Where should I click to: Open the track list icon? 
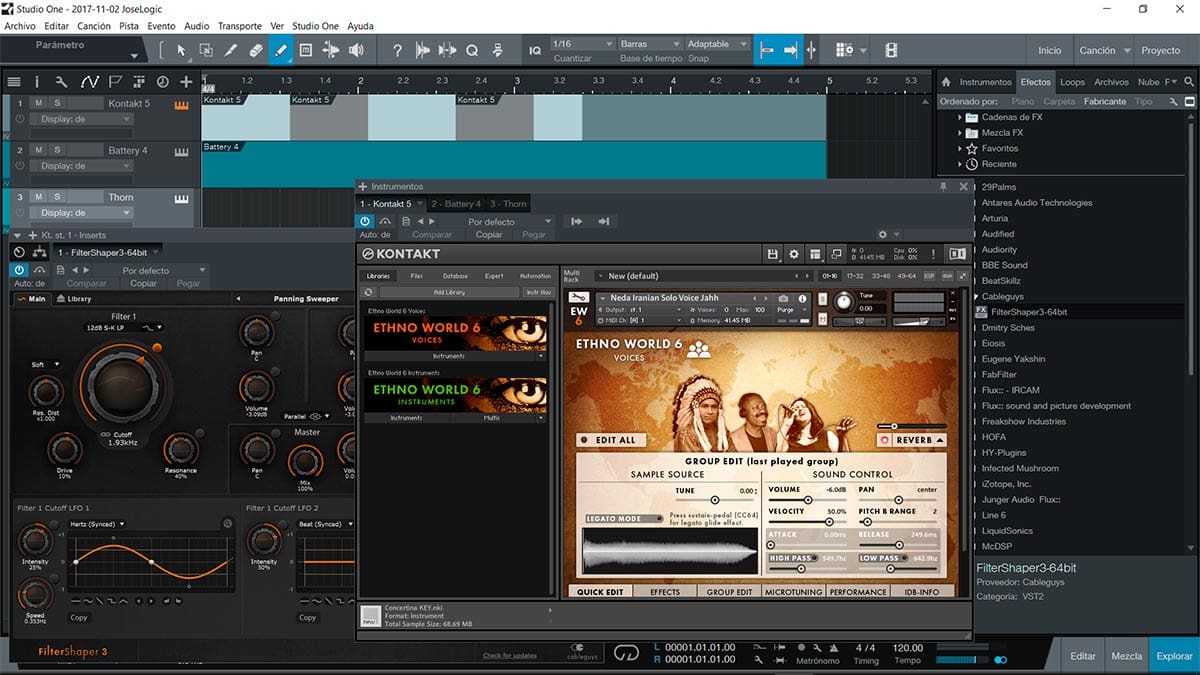click(x=14, y=82)
